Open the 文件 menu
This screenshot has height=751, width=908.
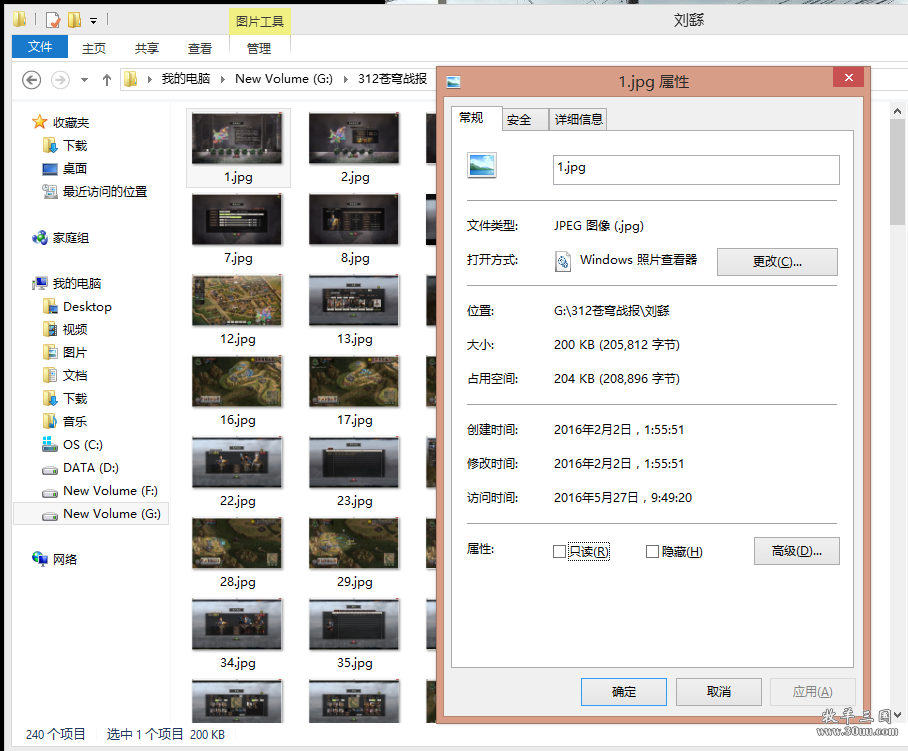click(40, 47)
